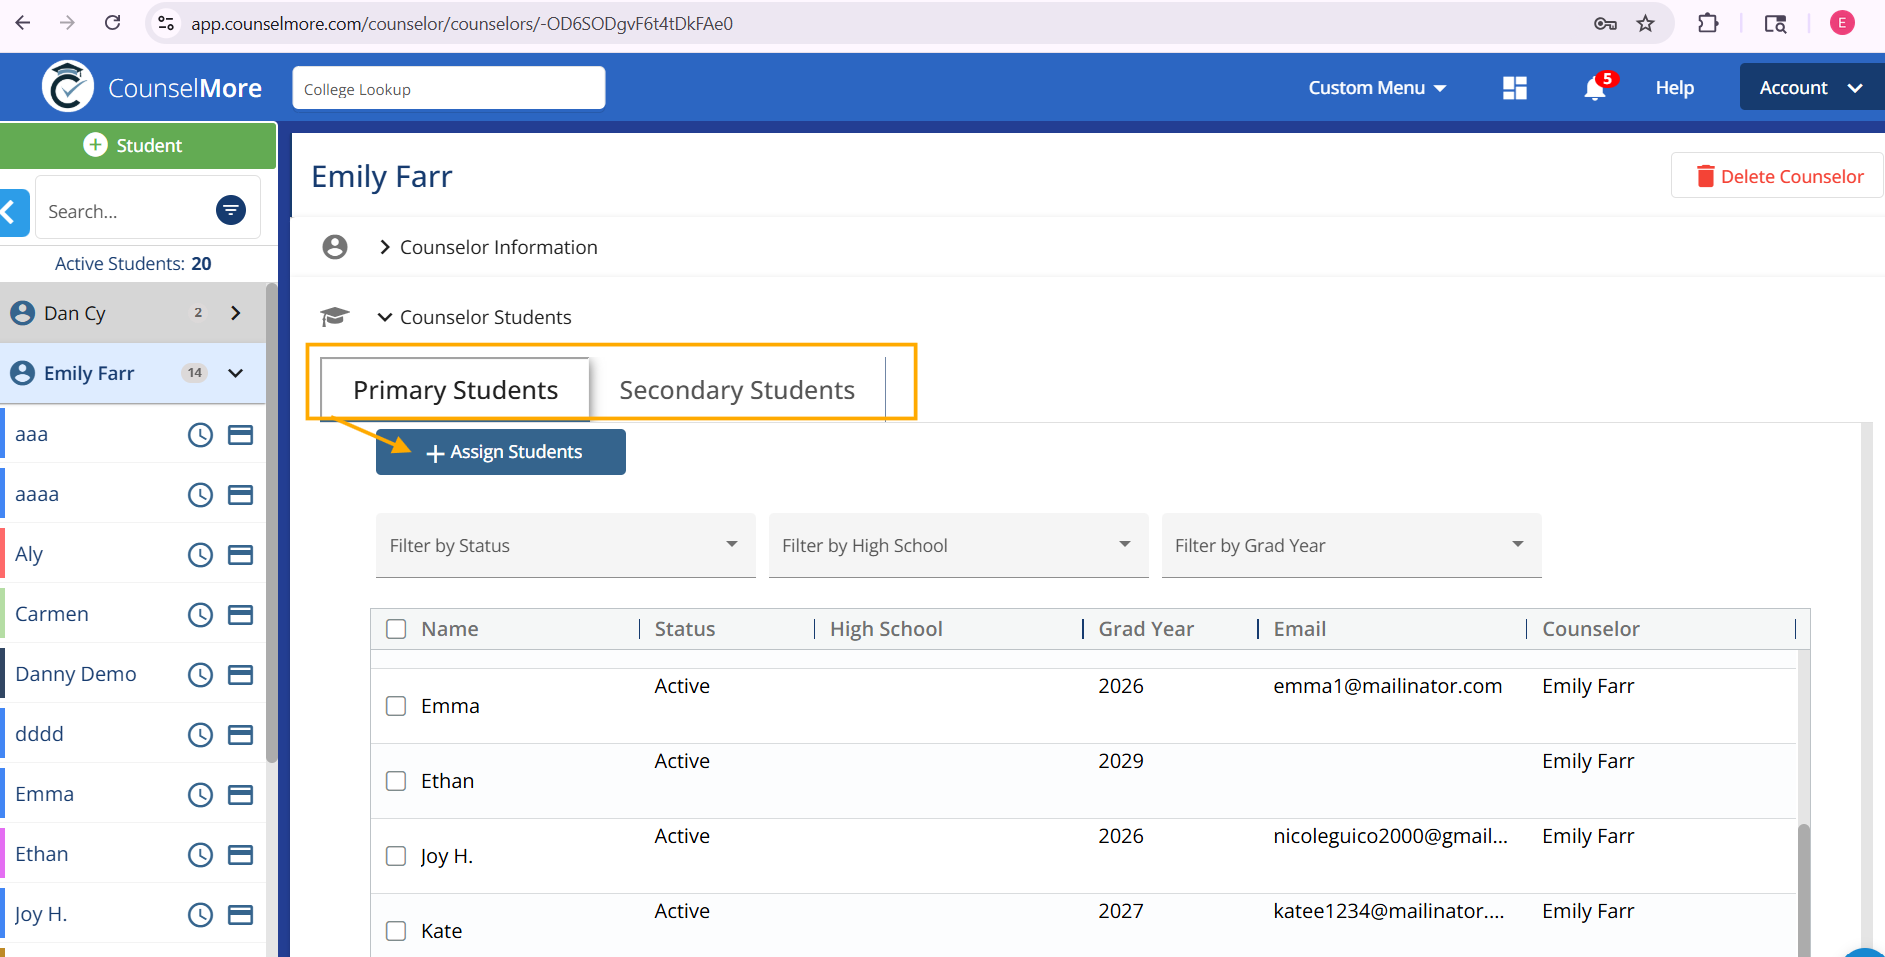Bookmark this page with the star icon
1885x957 pixels.
[1645, 24]
